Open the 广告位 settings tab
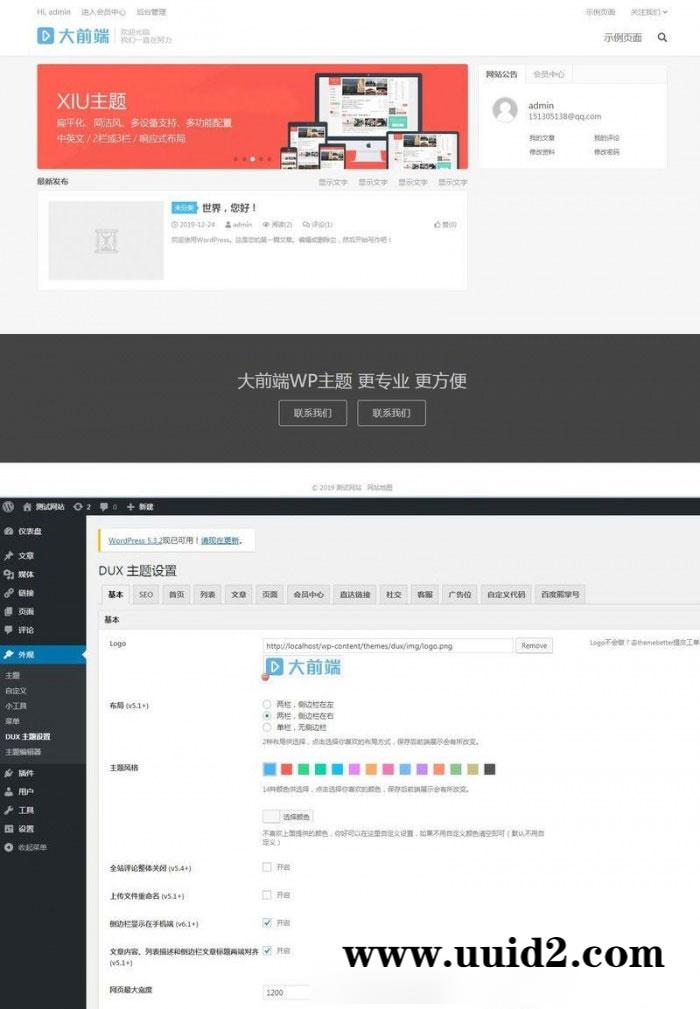This screenshot has height=1009, width=700. [459, 595]
